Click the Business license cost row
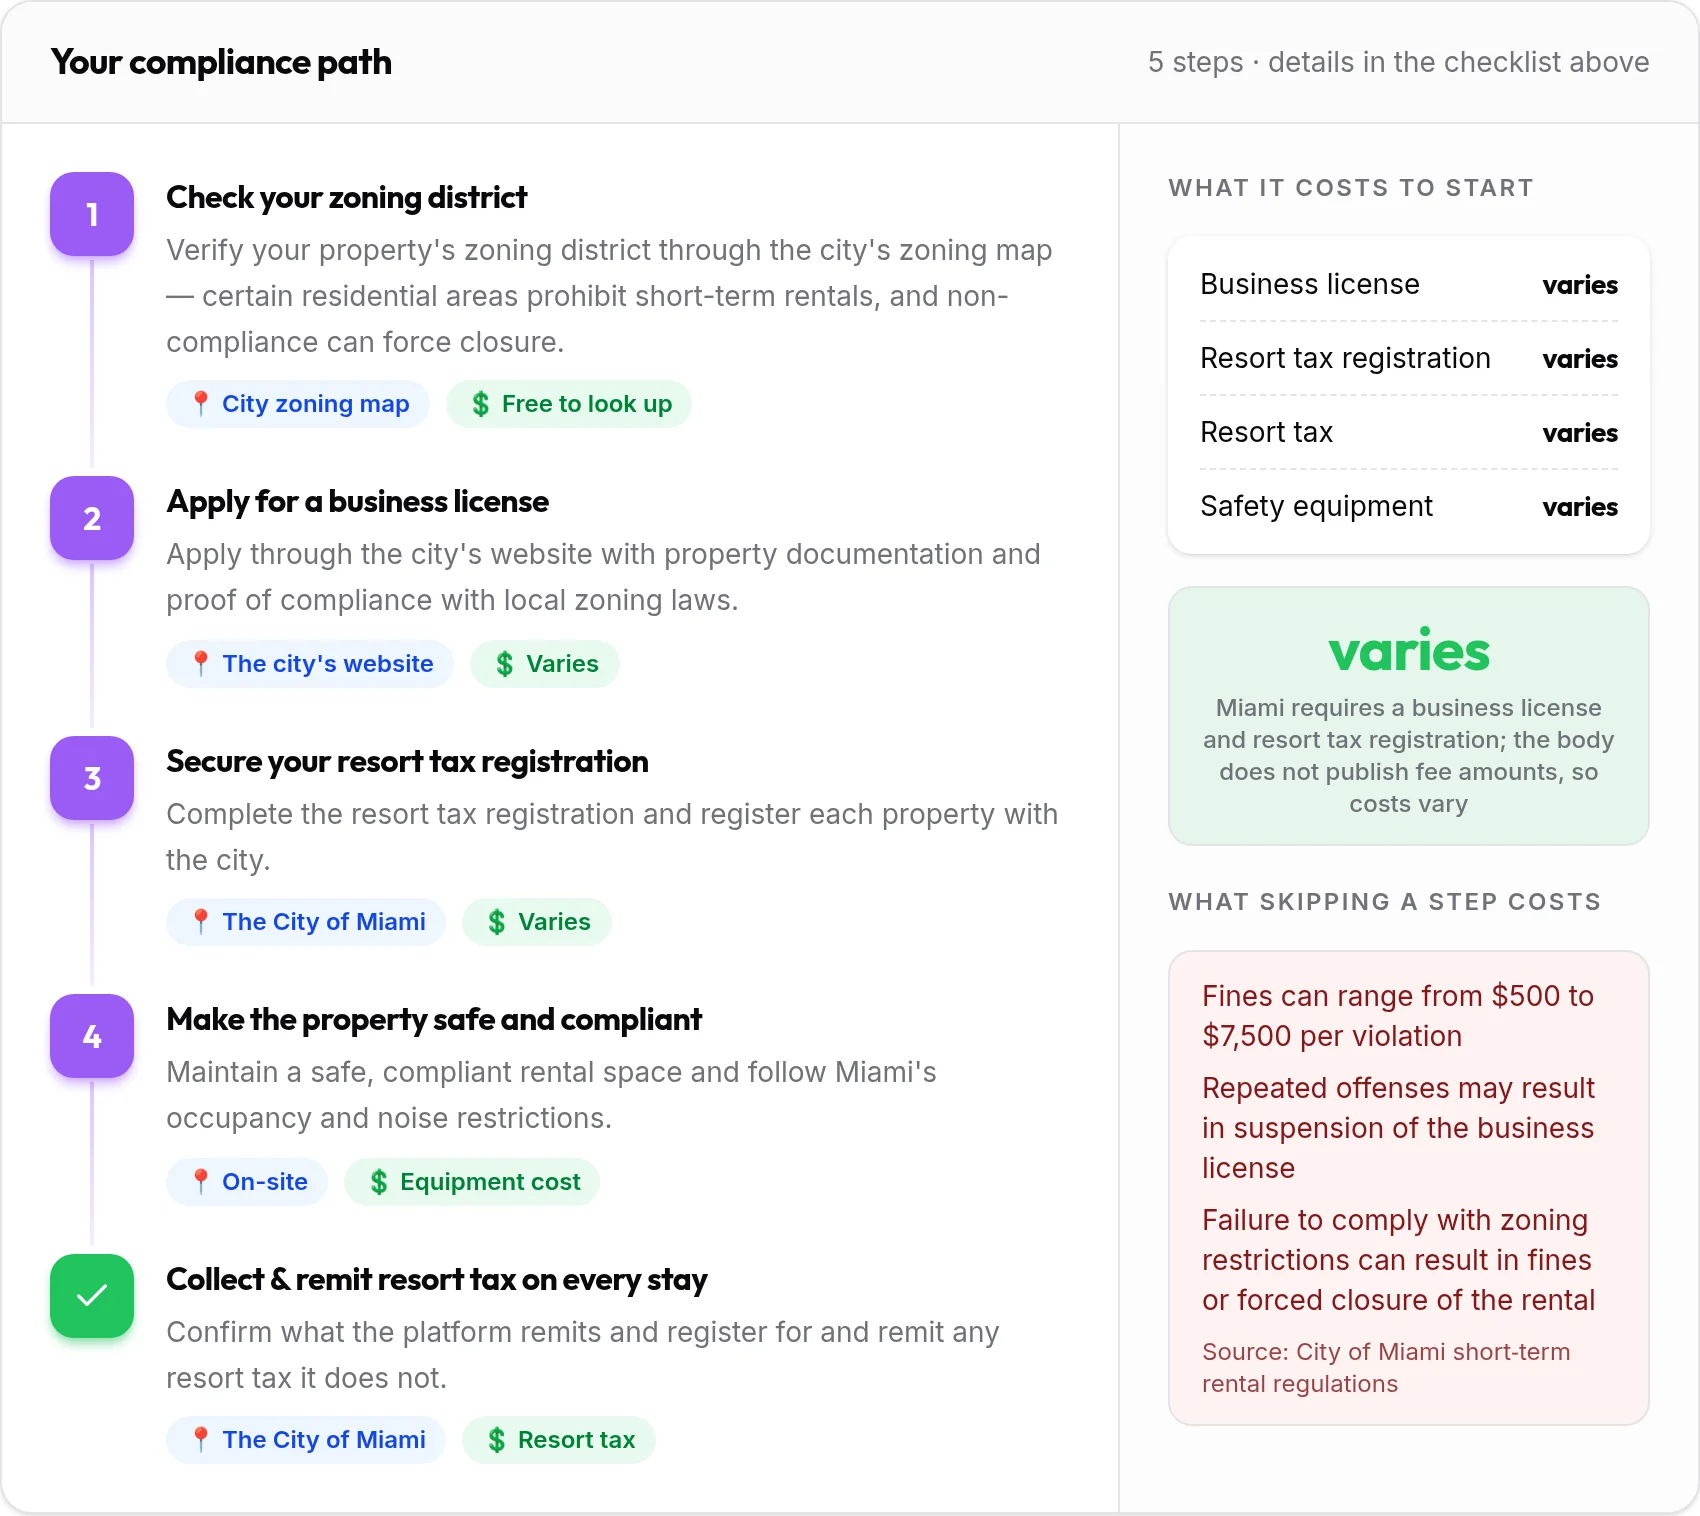Screen dimensions: 1700x1516 coord(1409,285)
